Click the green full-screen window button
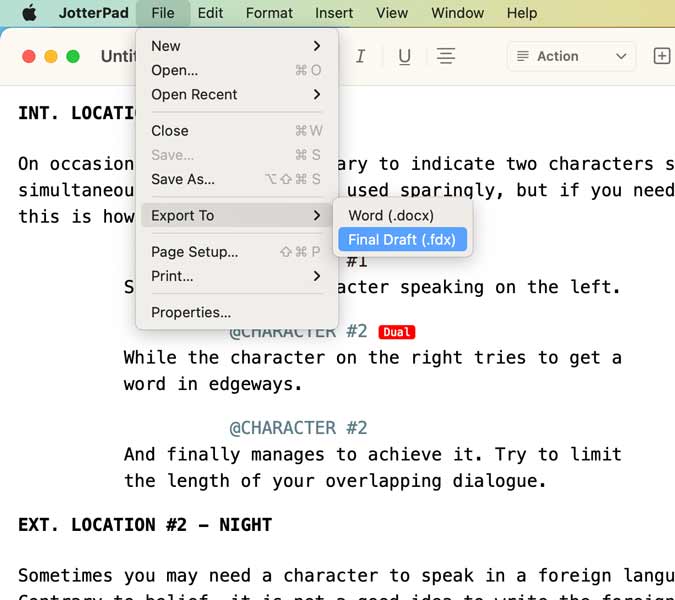 [73, 56]
